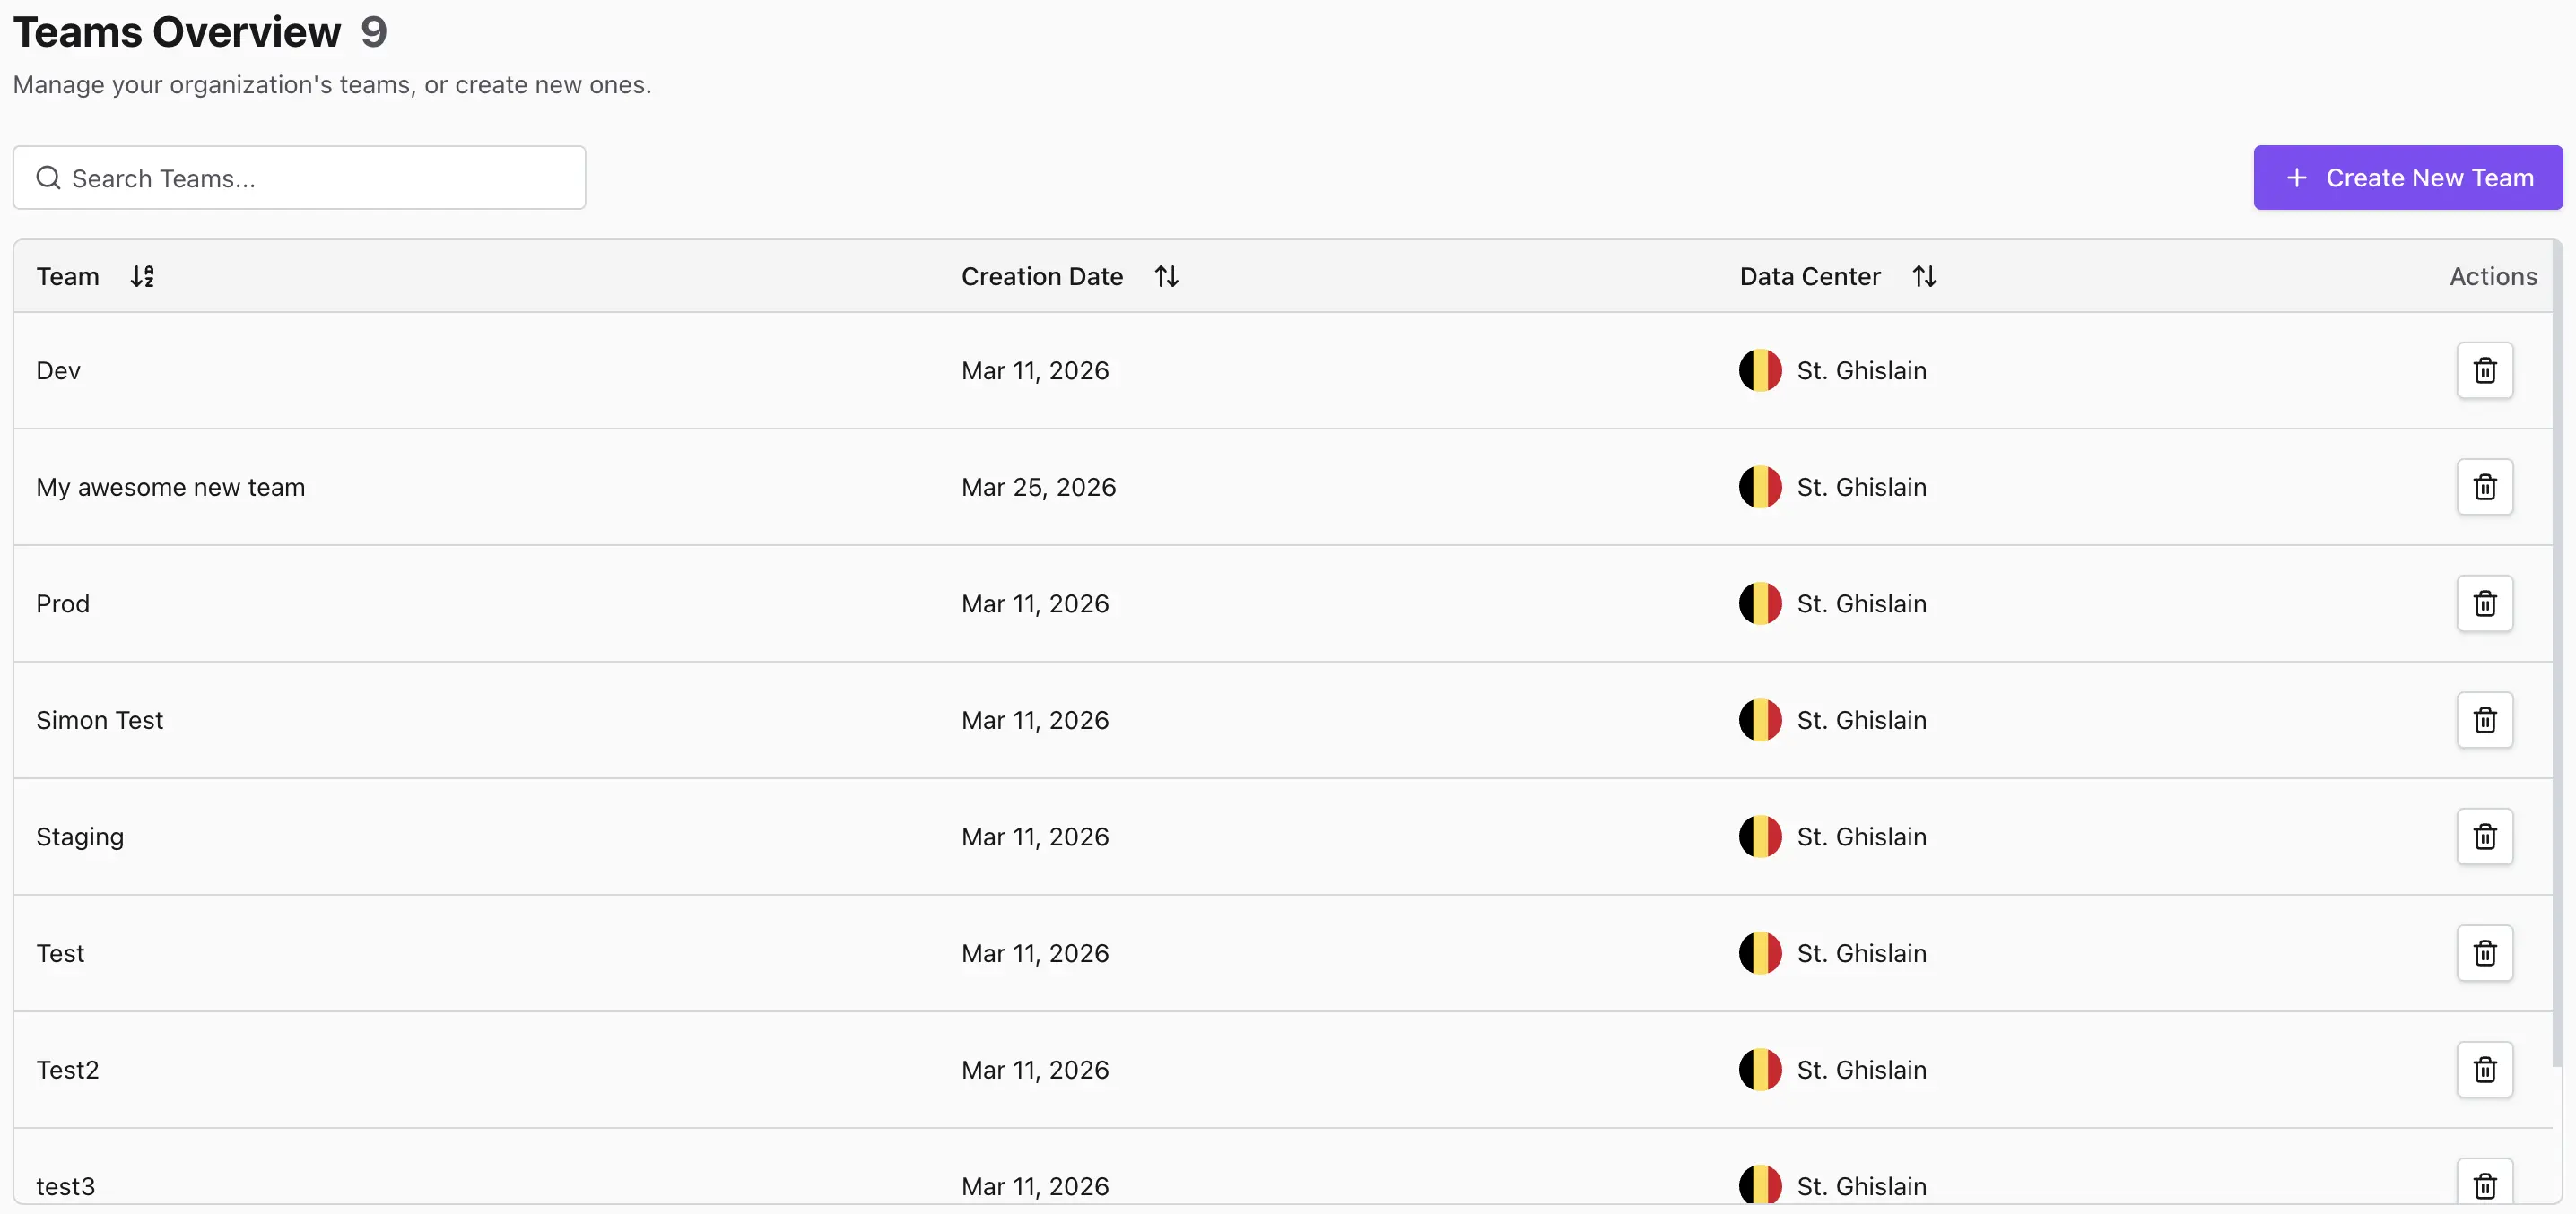
Task: Delete the Staging team
Action: click(x=2484, y=837)
